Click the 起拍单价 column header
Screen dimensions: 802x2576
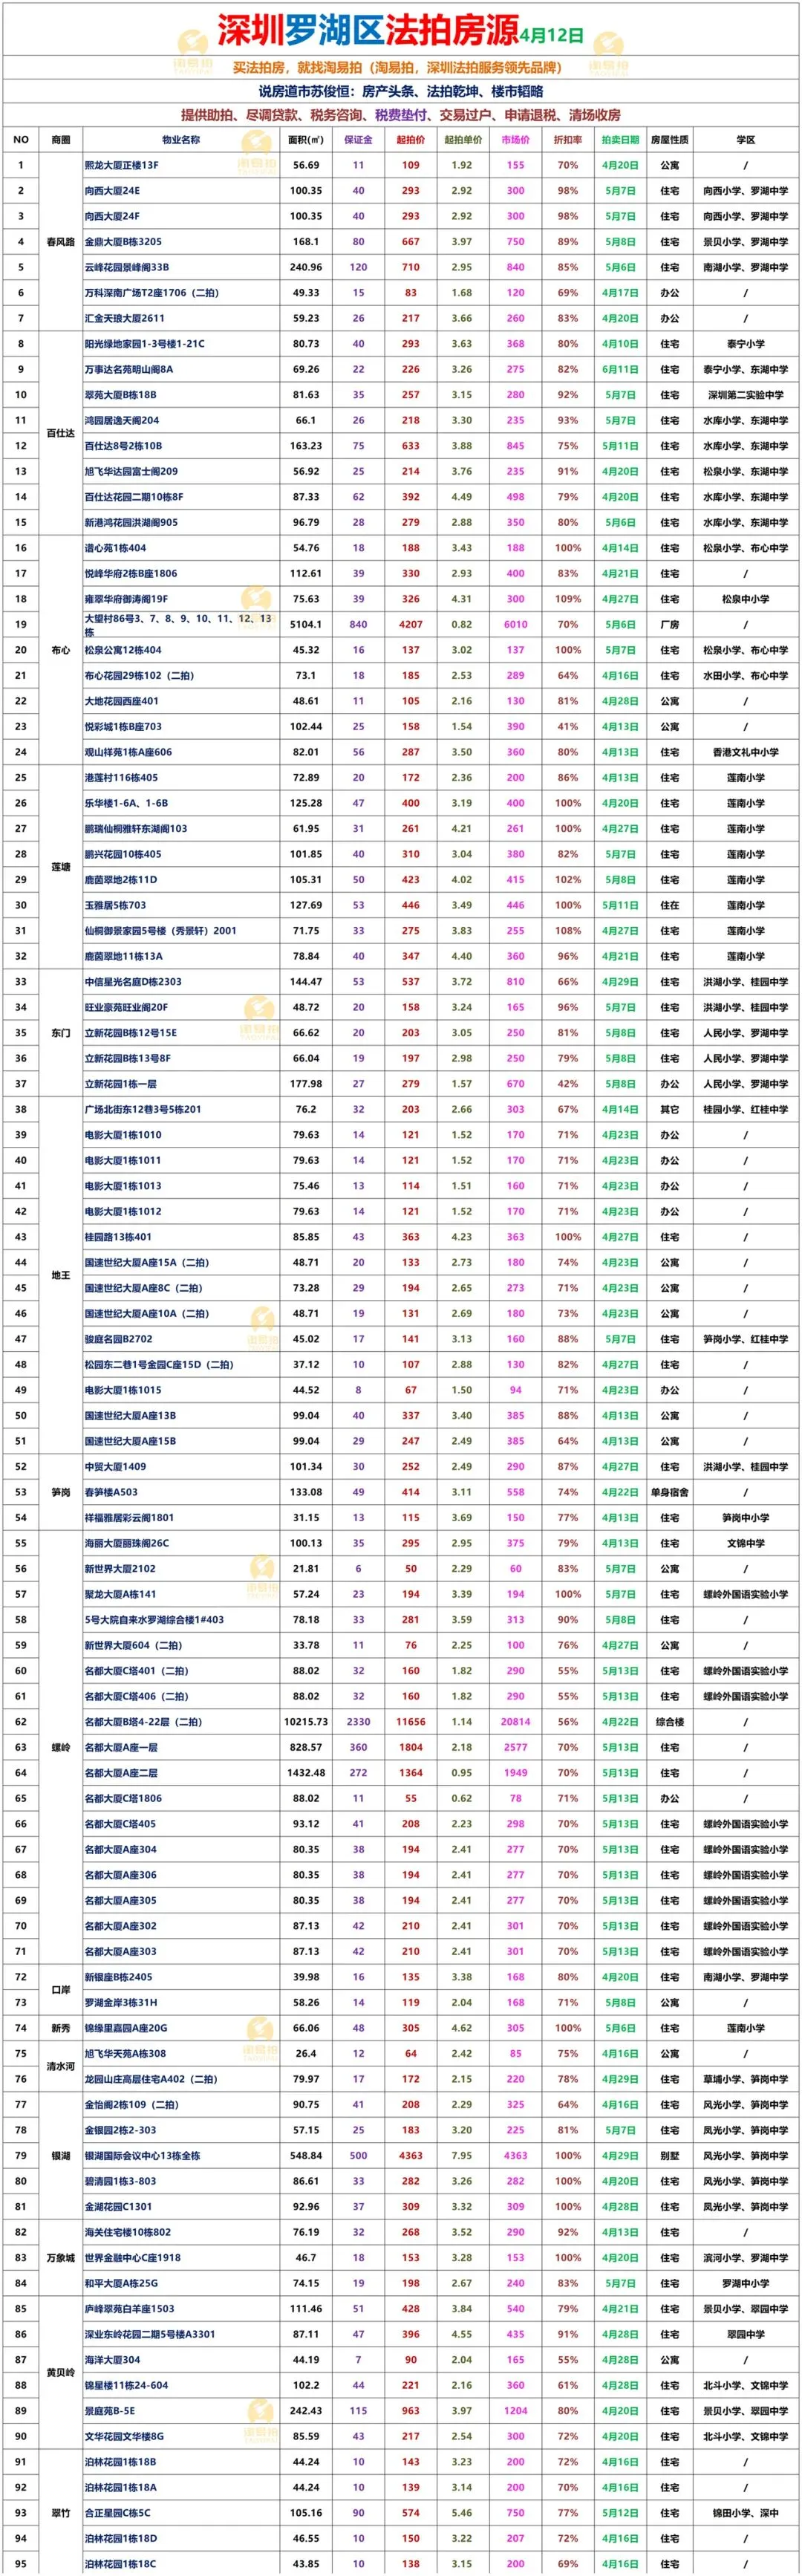pos(463,140)
